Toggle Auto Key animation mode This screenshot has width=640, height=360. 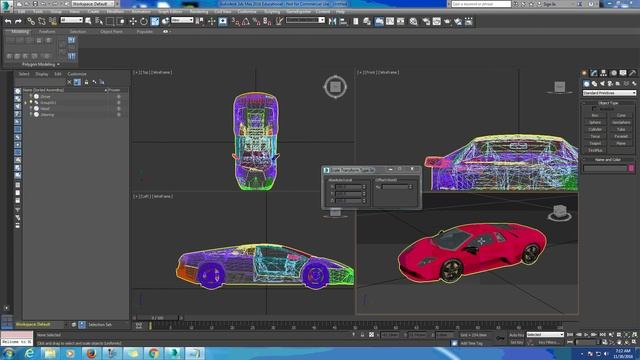[x=516, y=335]
